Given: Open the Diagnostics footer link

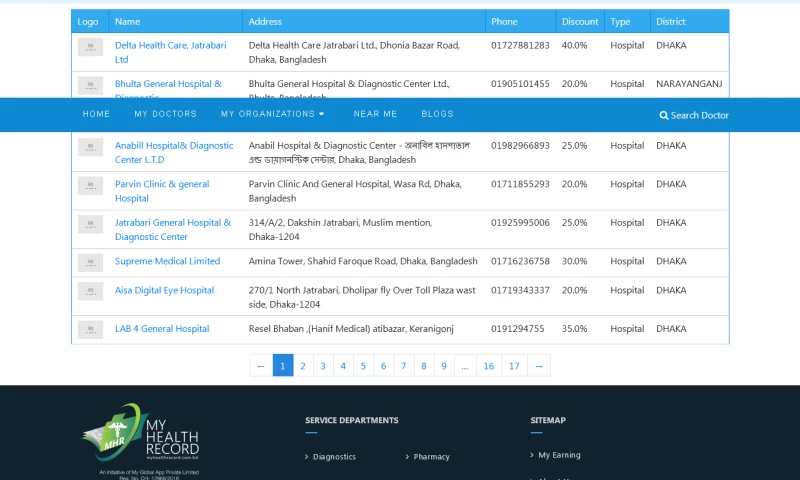Looking at the screenshot, I should point(334,457).
